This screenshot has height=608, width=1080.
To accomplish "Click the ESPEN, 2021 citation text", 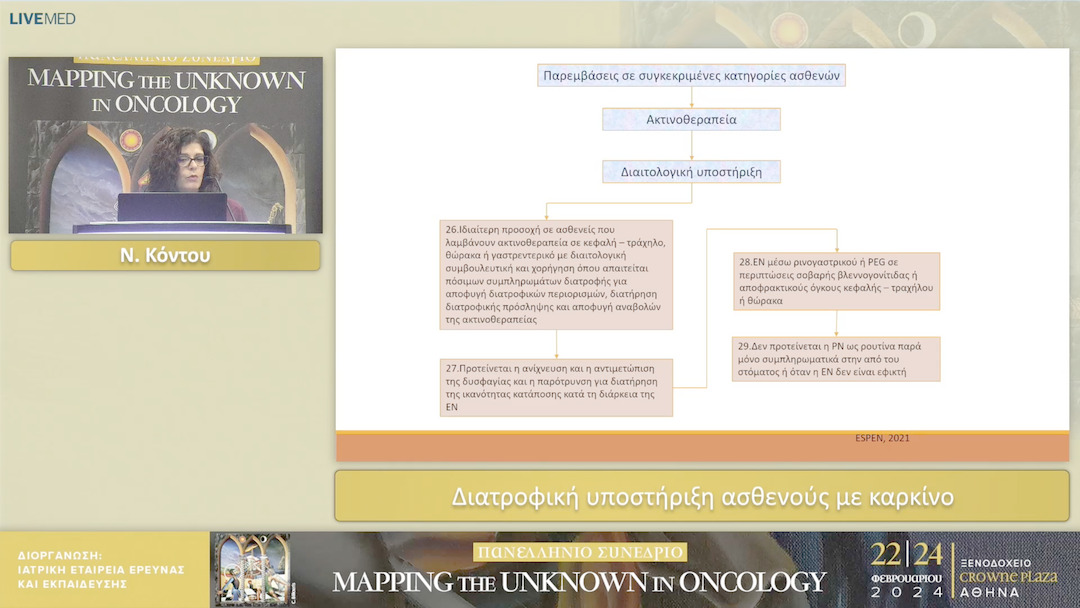I will (882, 438).
